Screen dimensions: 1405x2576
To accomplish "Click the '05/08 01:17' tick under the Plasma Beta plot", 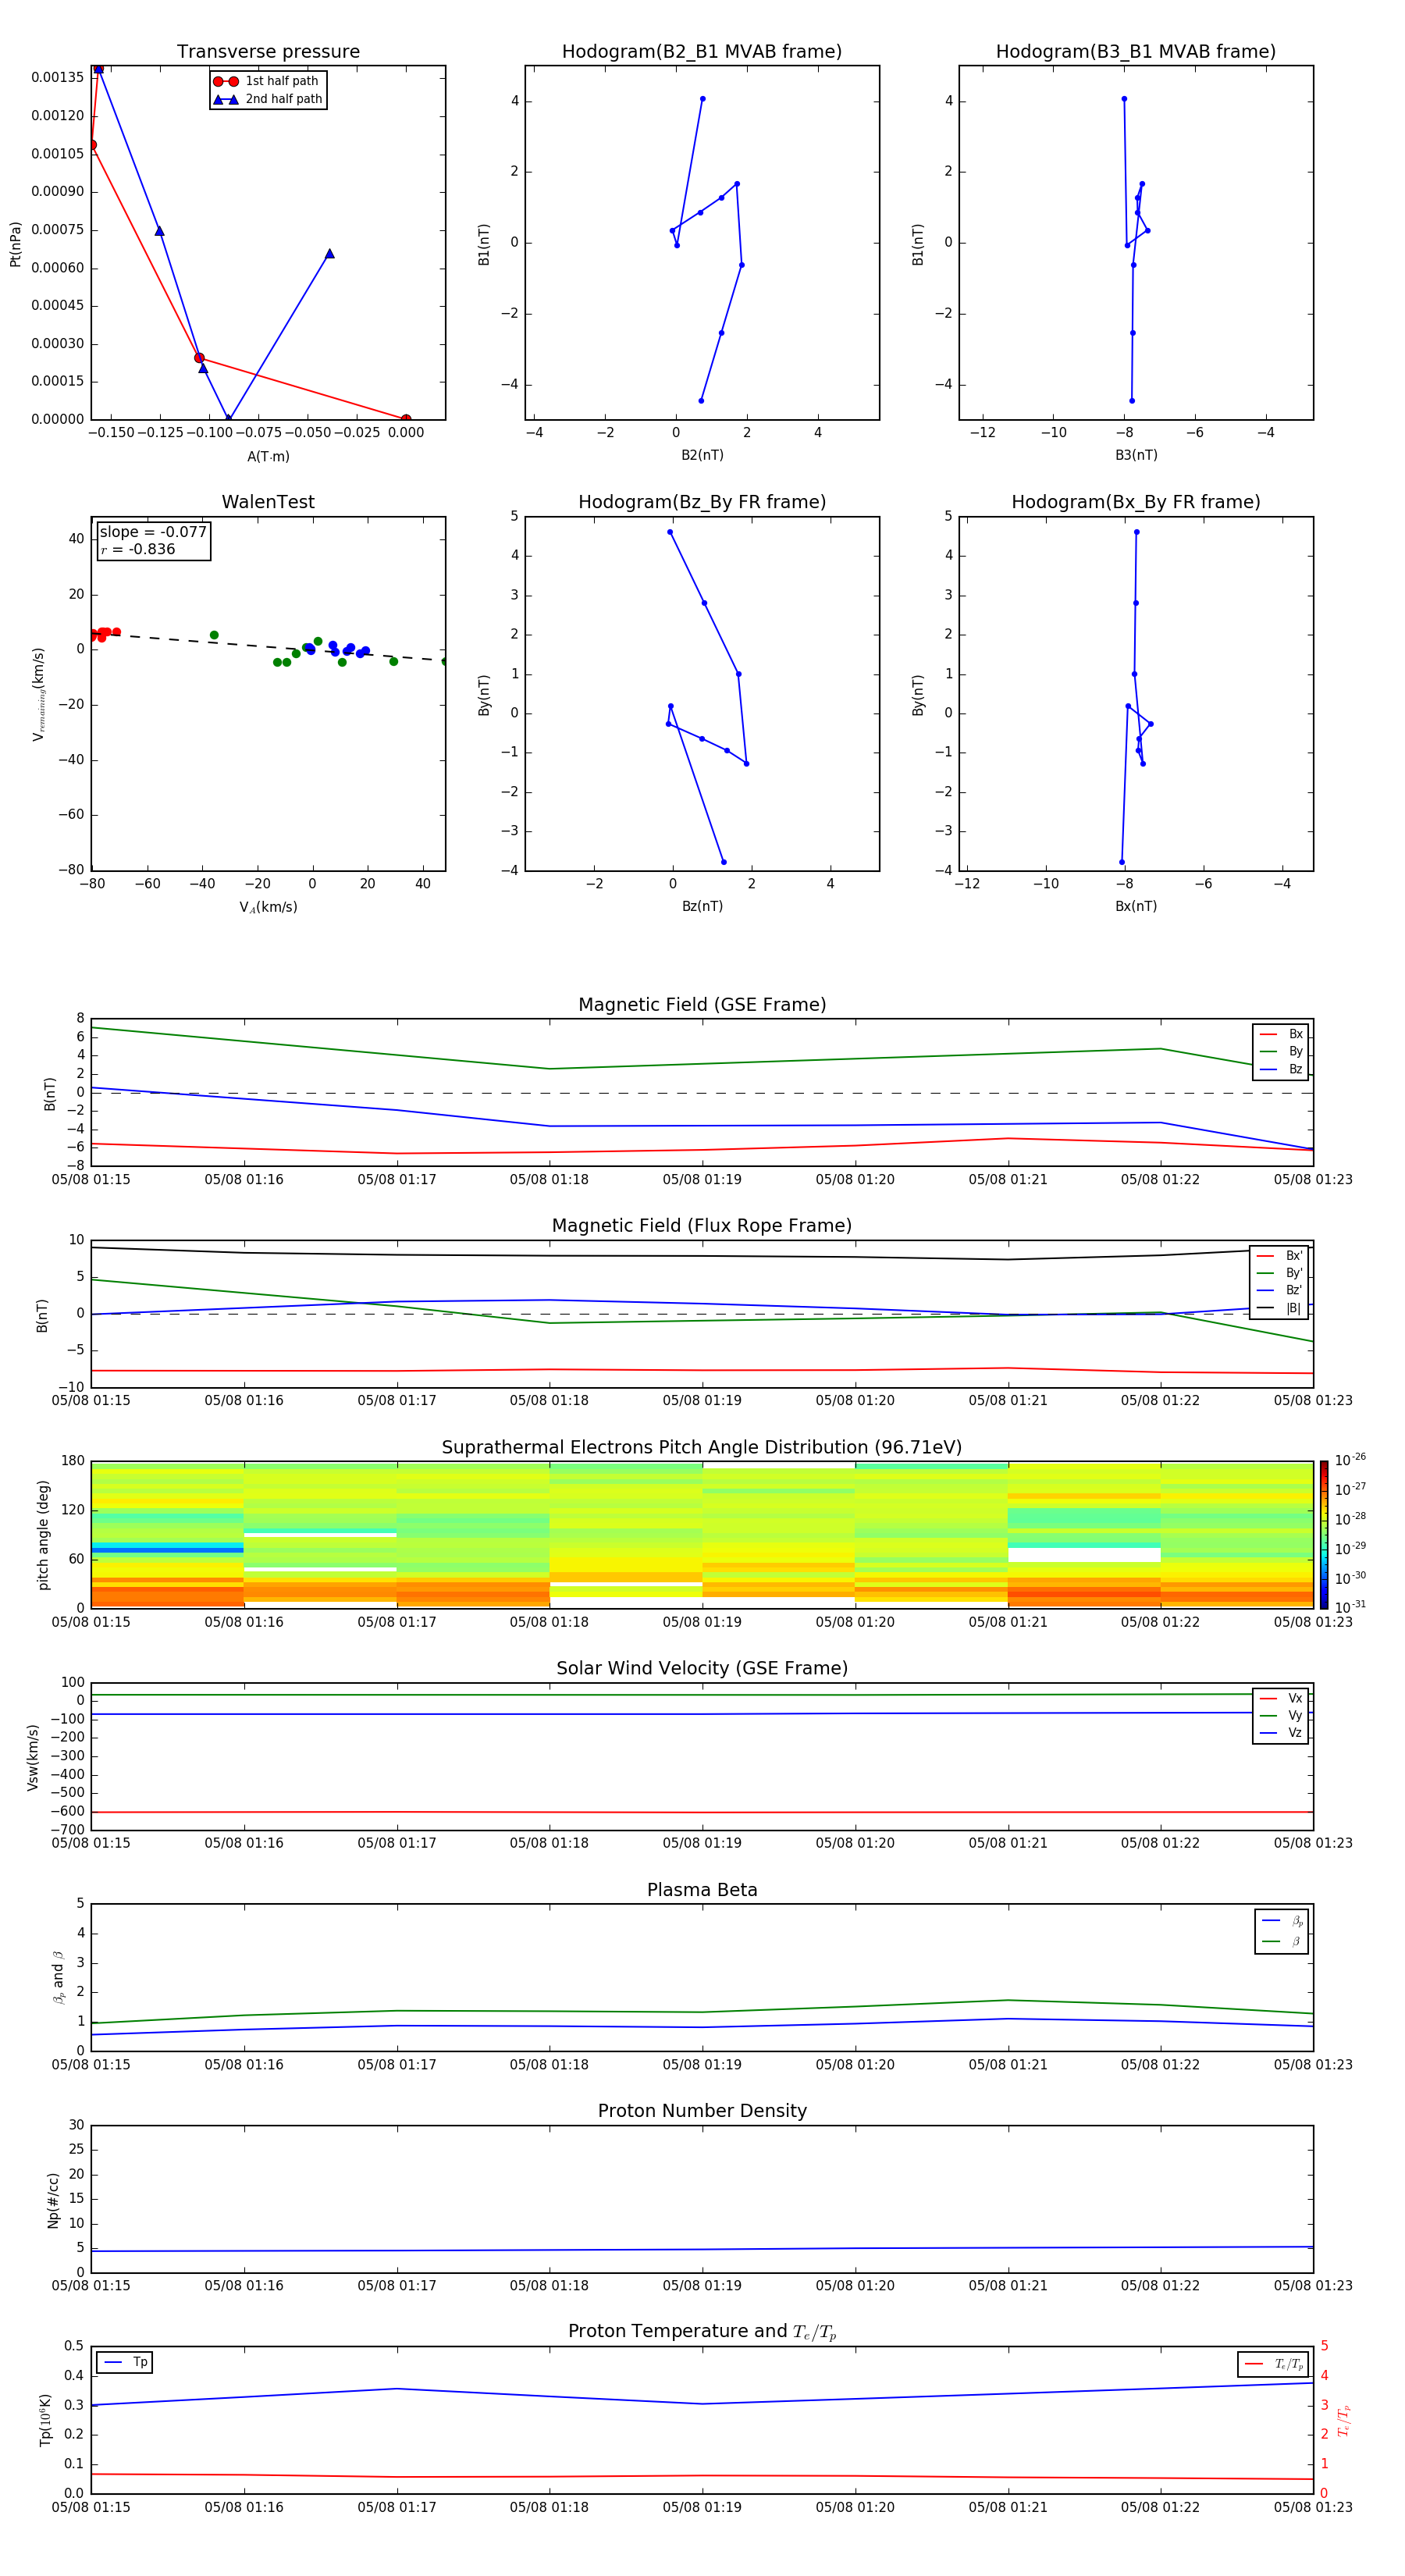I will [397, 2065].
